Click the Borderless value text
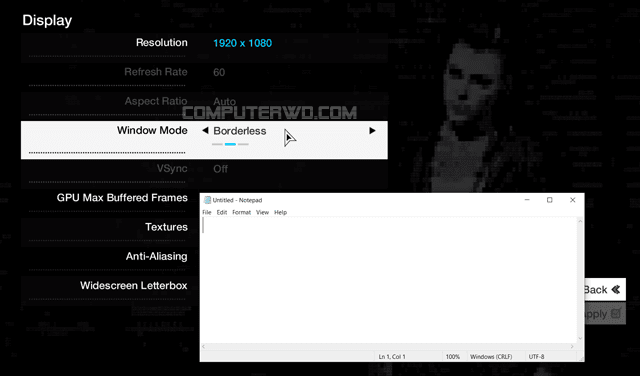The image size is (640, 376). click(x=240, y=131)
